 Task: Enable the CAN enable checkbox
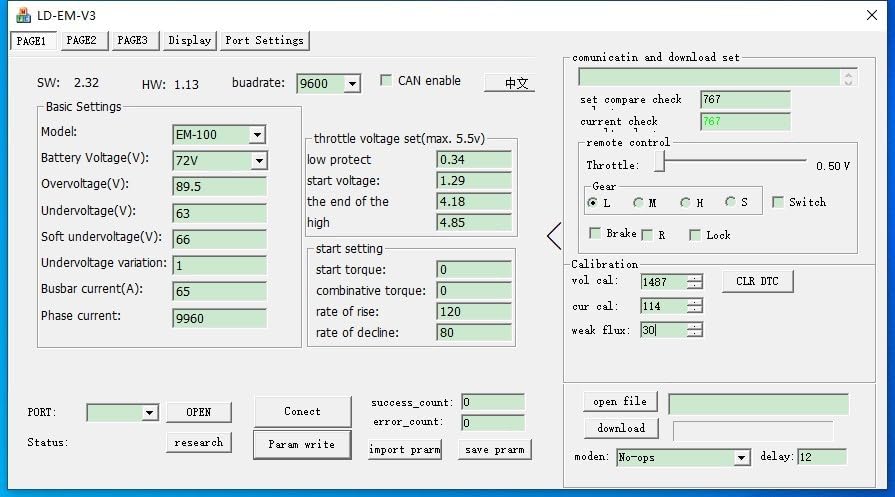coord(386,80)
